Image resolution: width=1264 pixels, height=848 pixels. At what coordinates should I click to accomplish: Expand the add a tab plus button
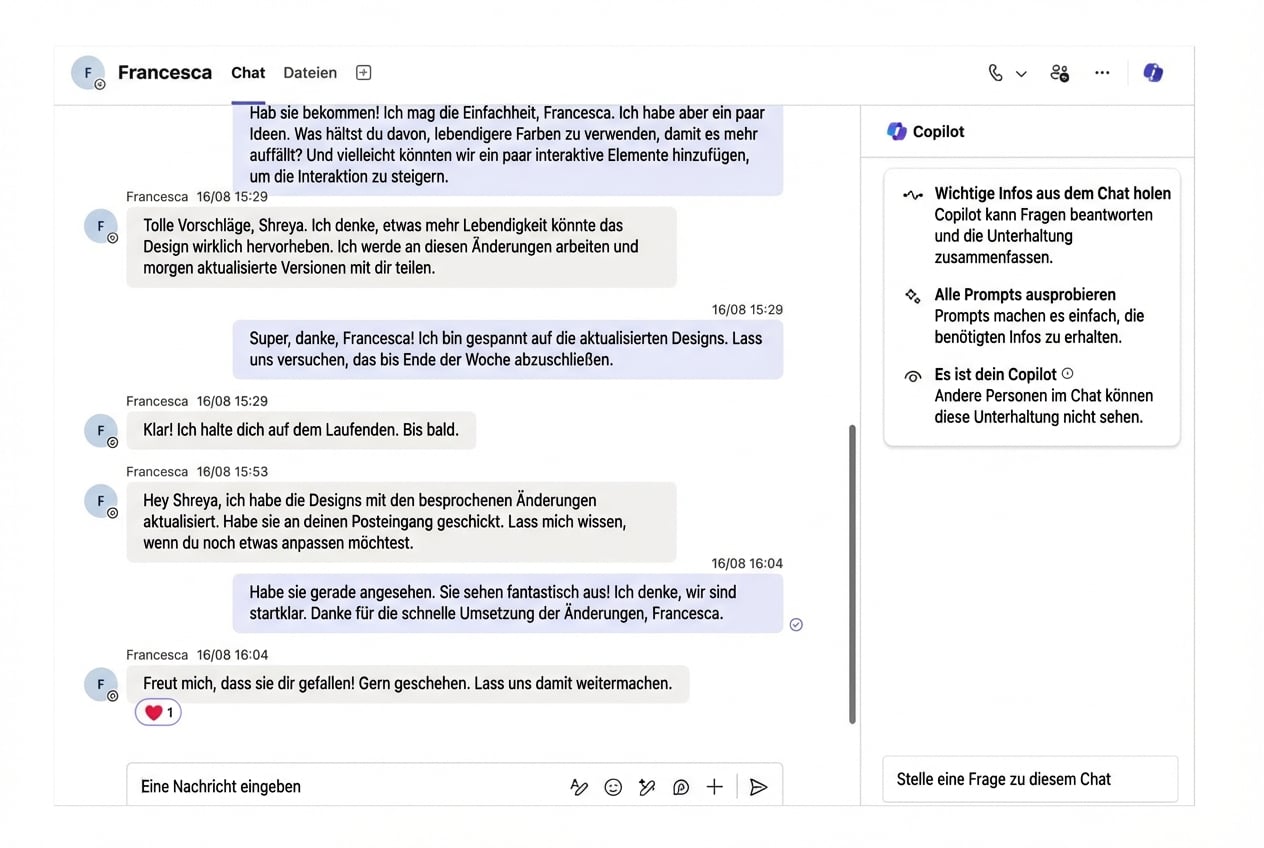(363, 72)
